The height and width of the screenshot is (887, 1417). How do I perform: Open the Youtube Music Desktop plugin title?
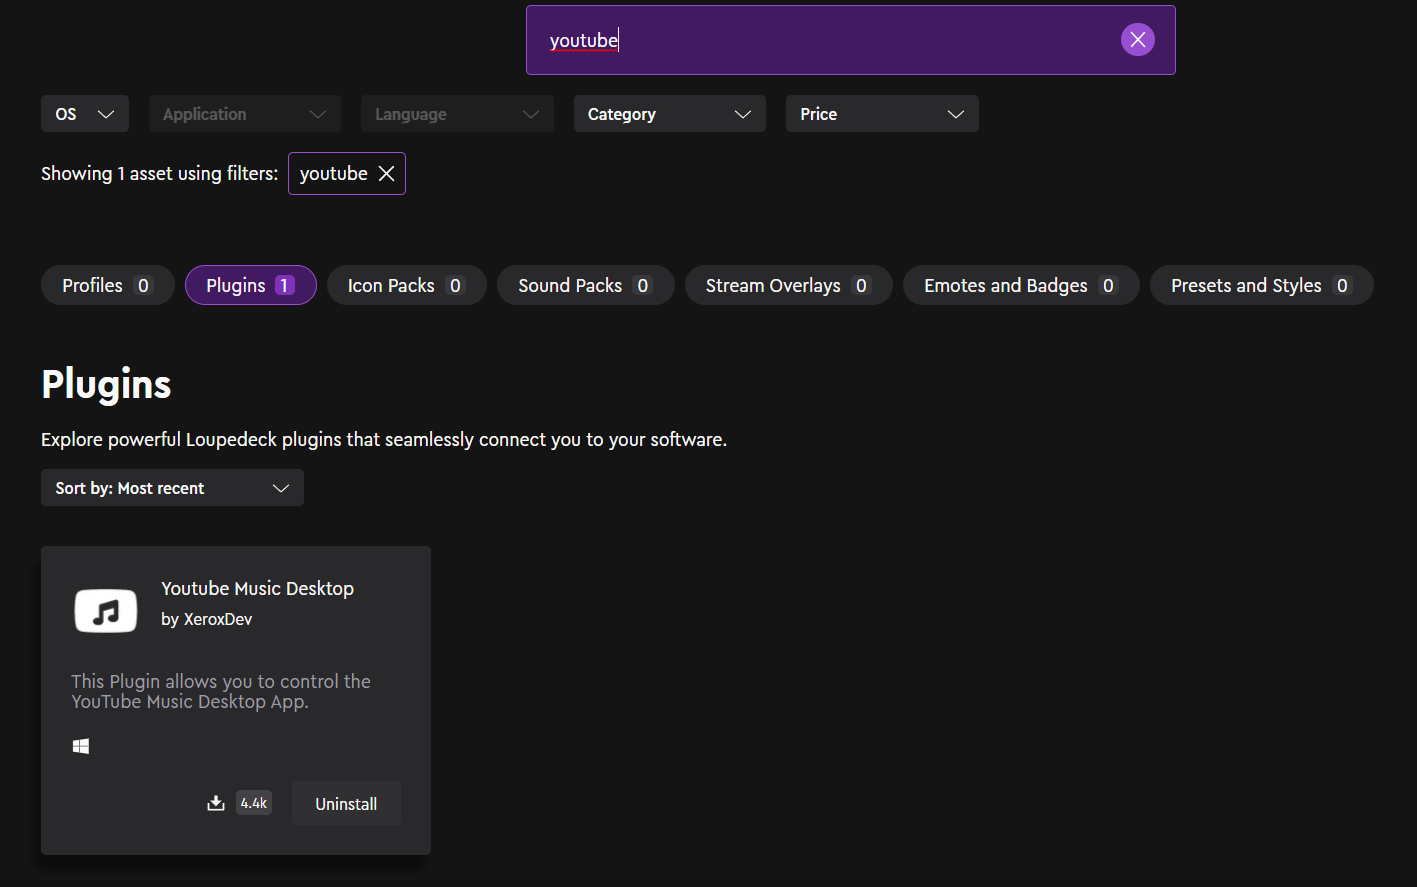pos(257,589)
